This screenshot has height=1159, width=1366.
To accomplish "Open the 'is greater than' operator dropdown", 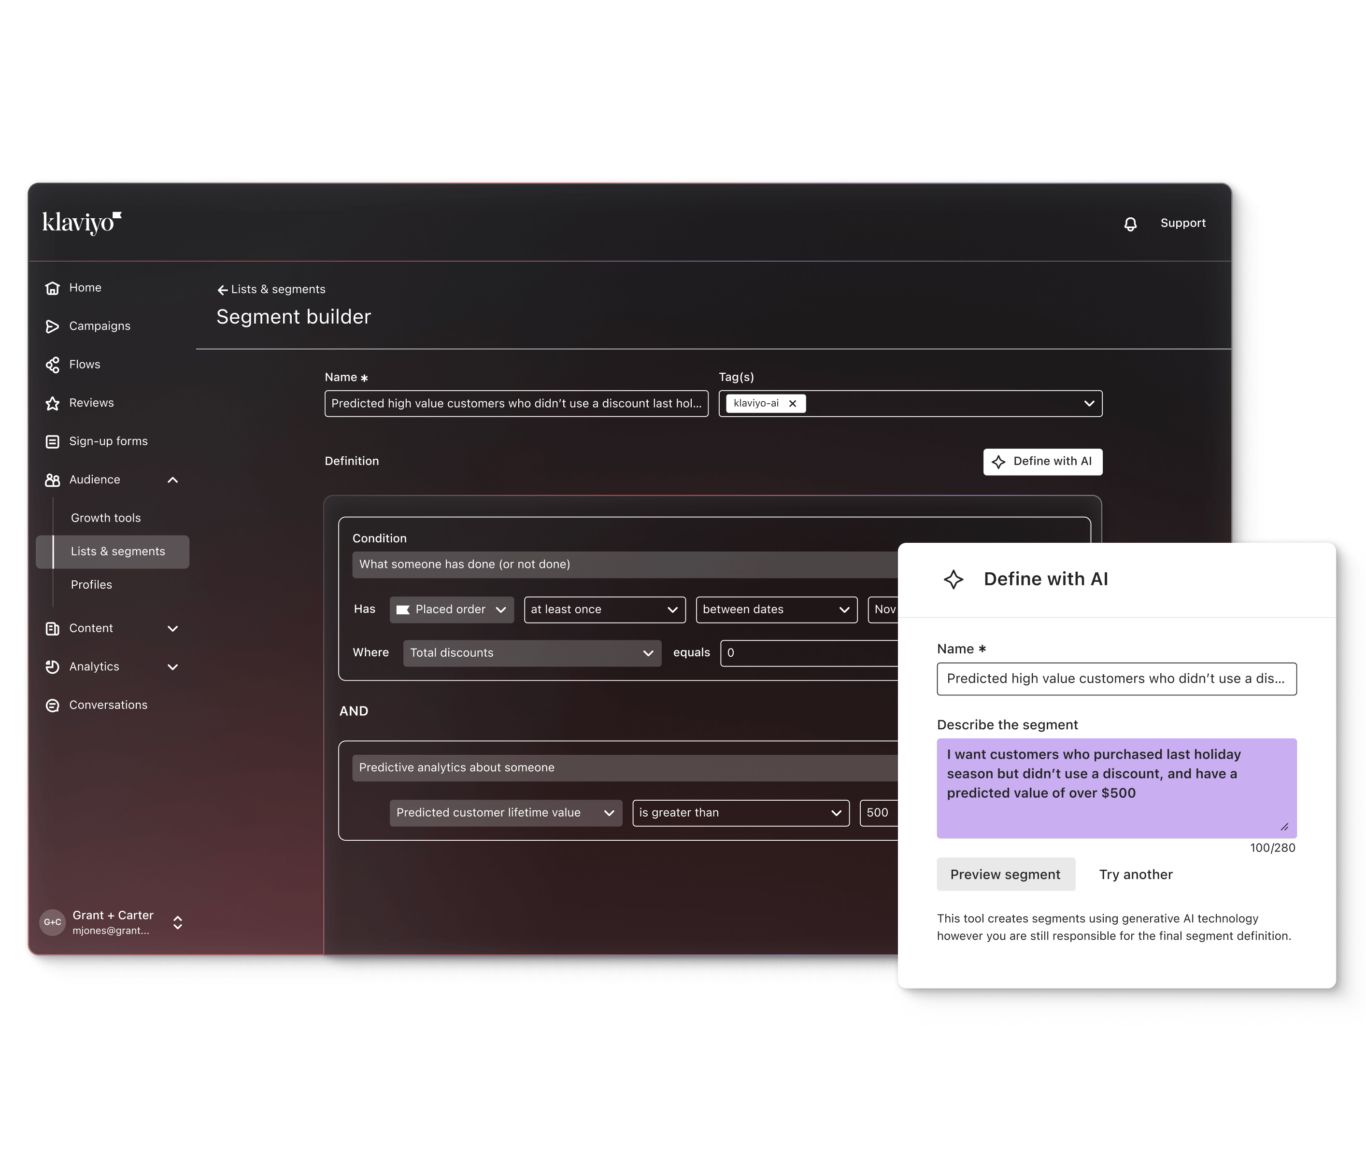I will point(740,812).
